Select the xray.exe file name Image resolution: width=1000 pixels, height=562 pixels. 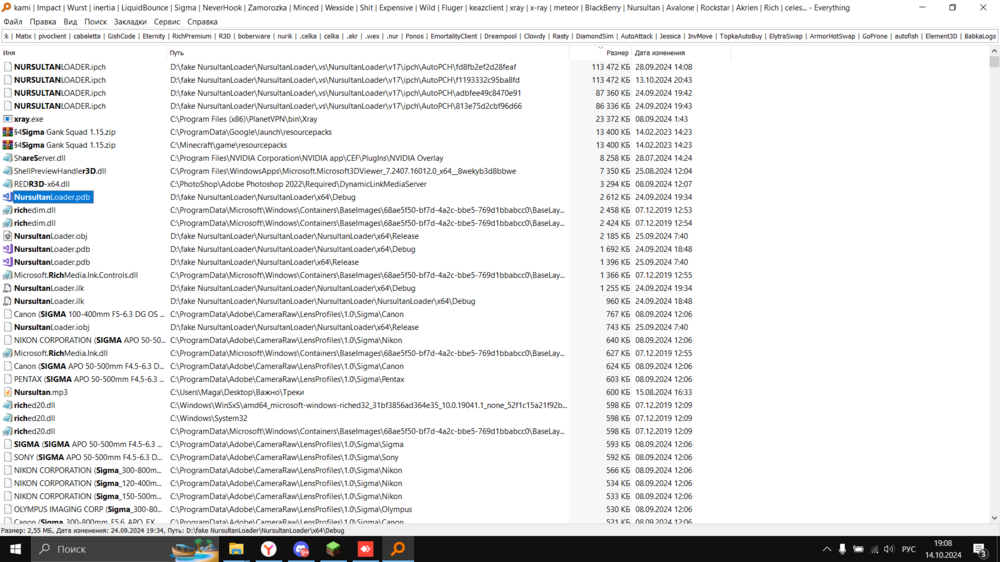pyautogui.click(x=29, y=119)
